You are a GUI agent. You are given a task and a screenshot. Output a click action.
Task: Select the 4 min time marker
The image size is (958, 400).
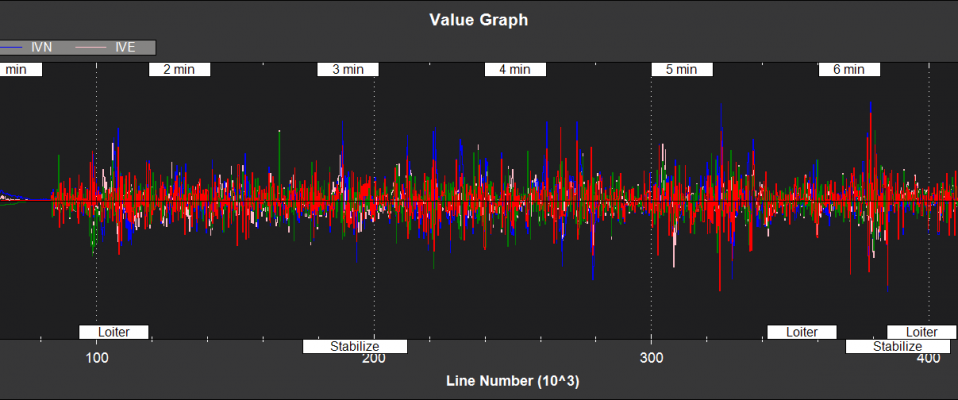pos(514,70)
